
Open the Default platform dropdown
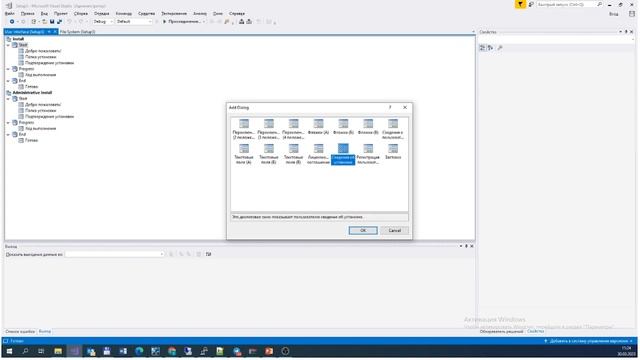tap(134, 22)
